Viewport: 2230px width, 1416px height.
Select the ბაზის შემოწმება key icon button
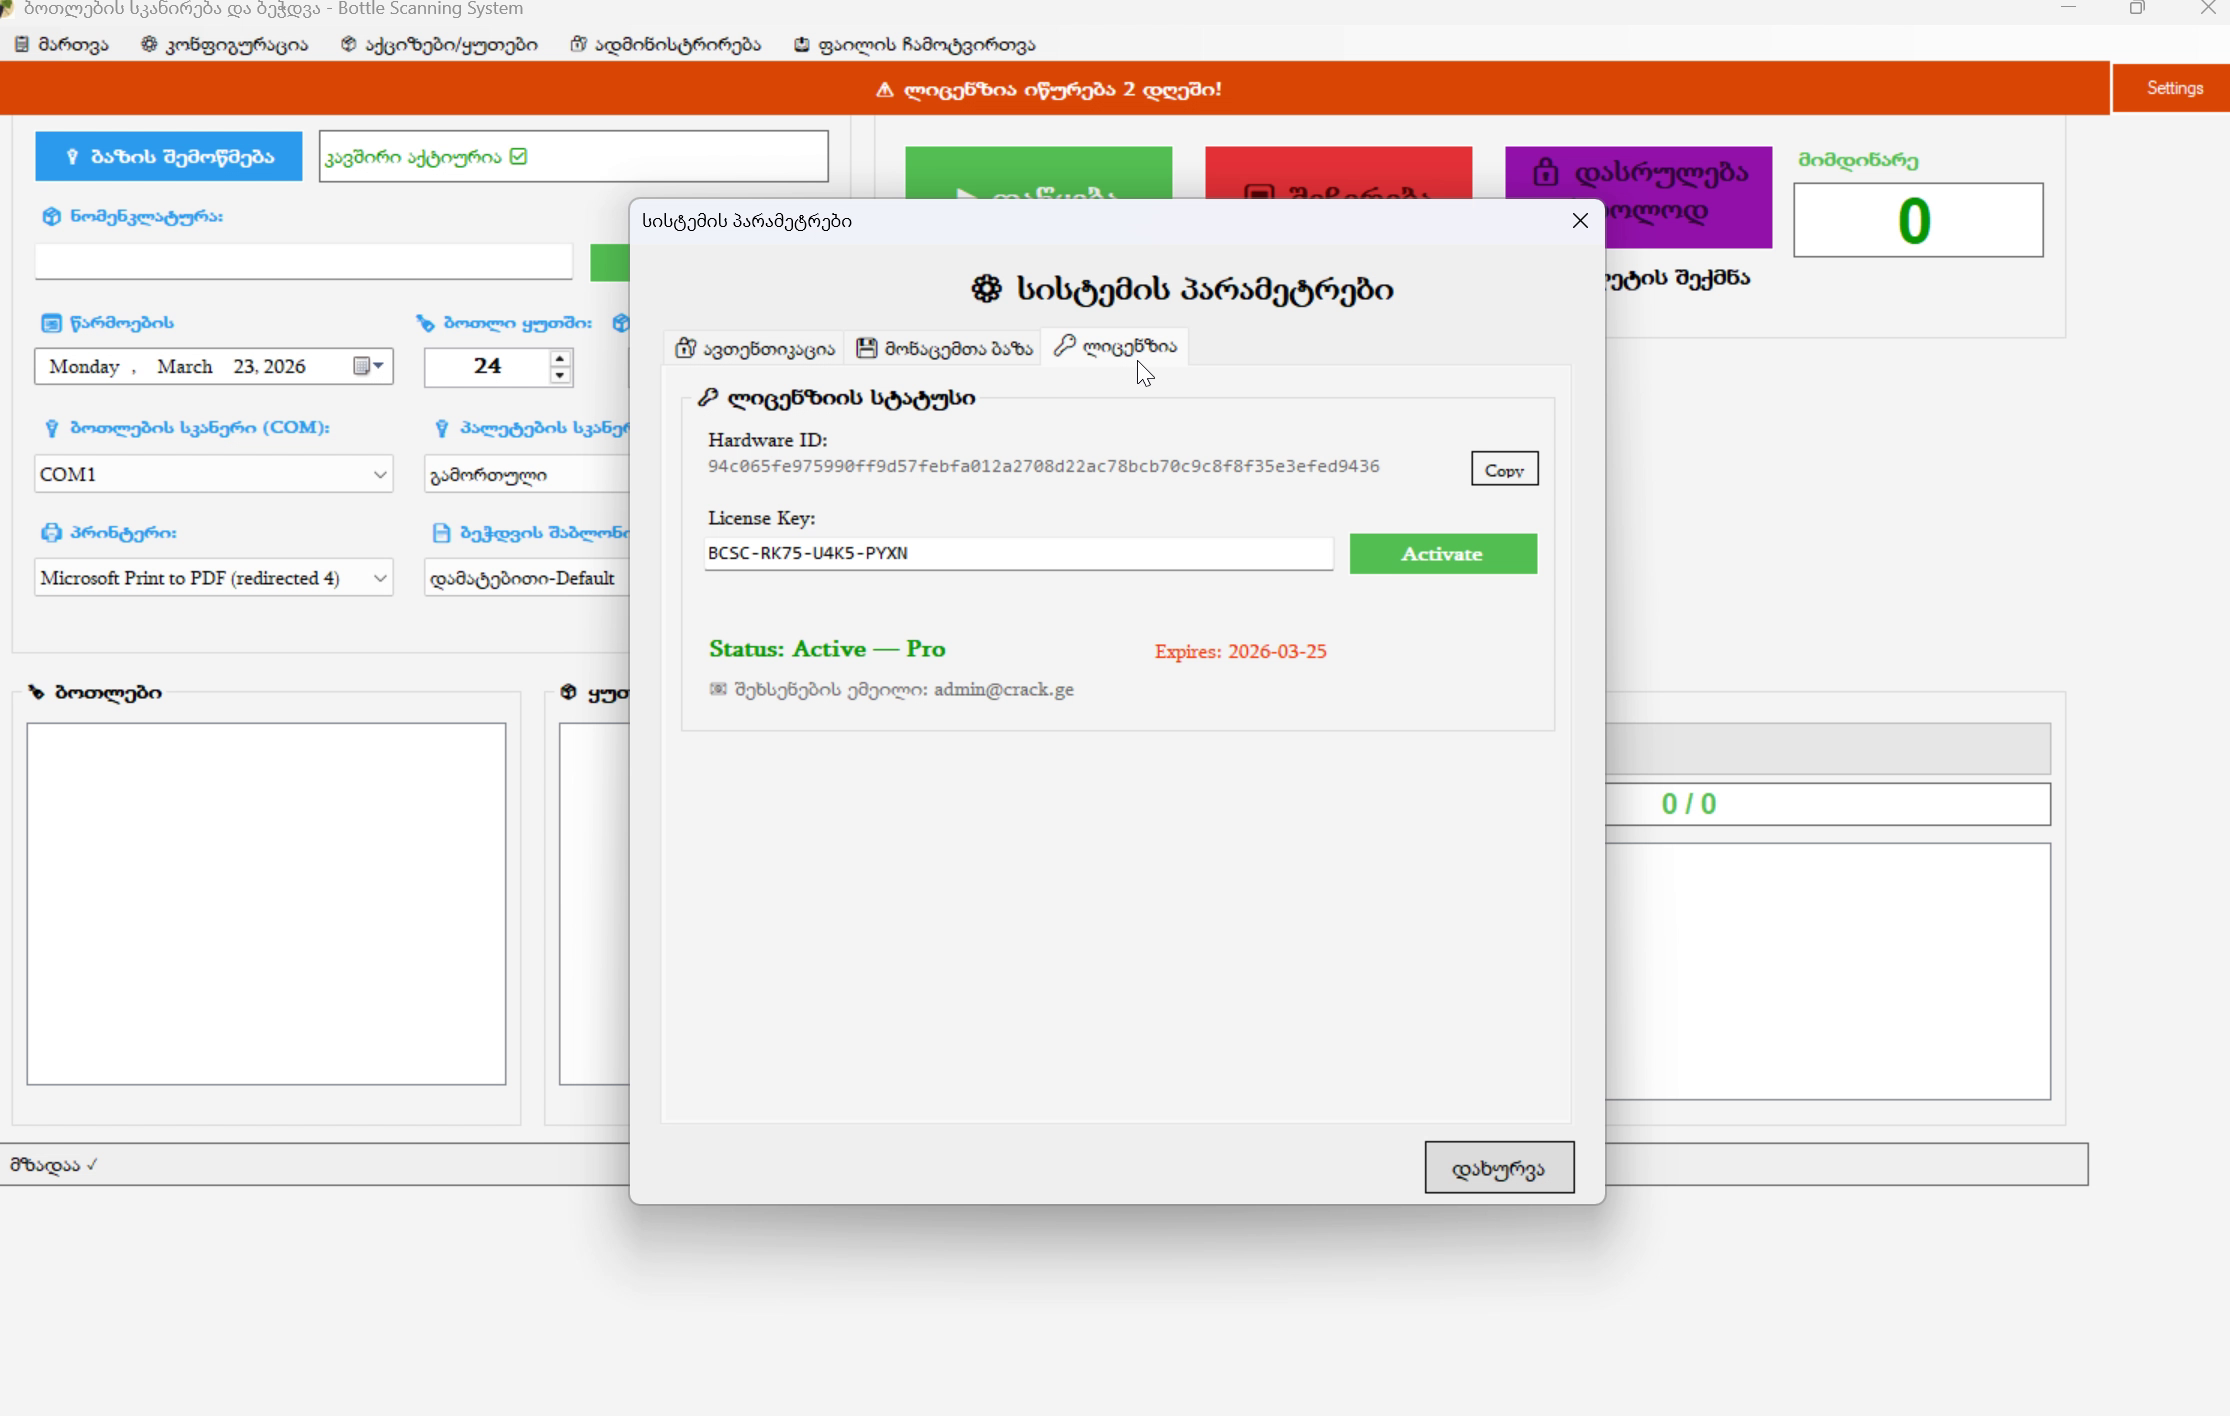pos(72,156)
